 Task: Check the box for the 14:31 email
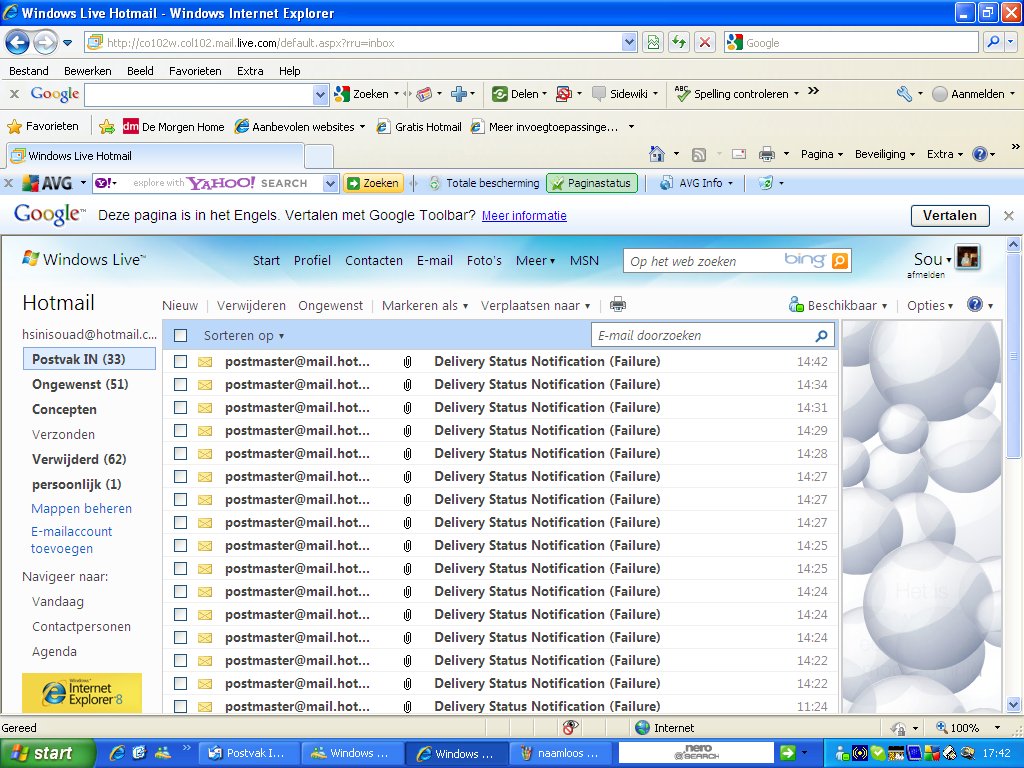(181, 408)
